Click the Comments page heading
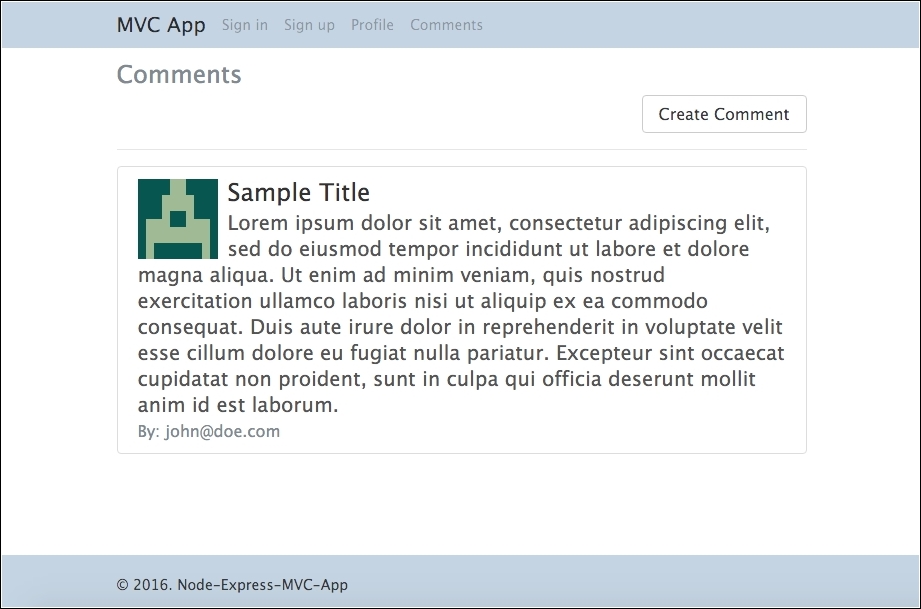Viewport: 921px width, 609px height. [x=179, y=74]
